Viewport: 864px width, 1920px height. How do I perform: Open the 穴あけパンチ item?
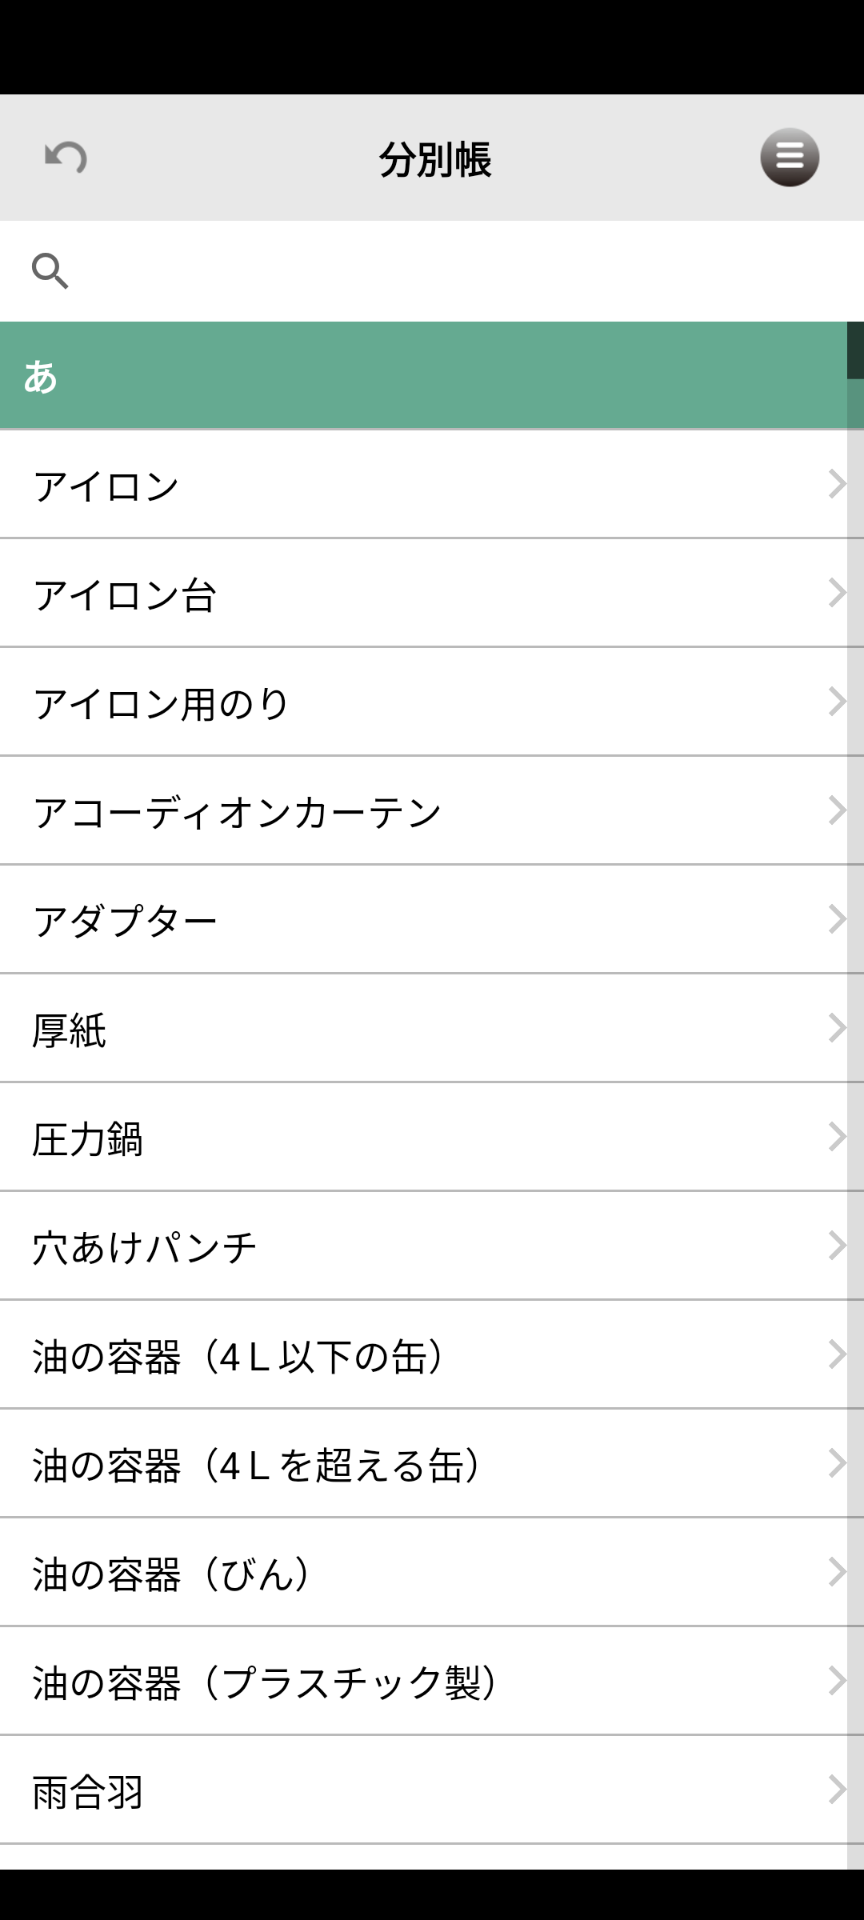pyautogui.click(x=145, y=1248)
